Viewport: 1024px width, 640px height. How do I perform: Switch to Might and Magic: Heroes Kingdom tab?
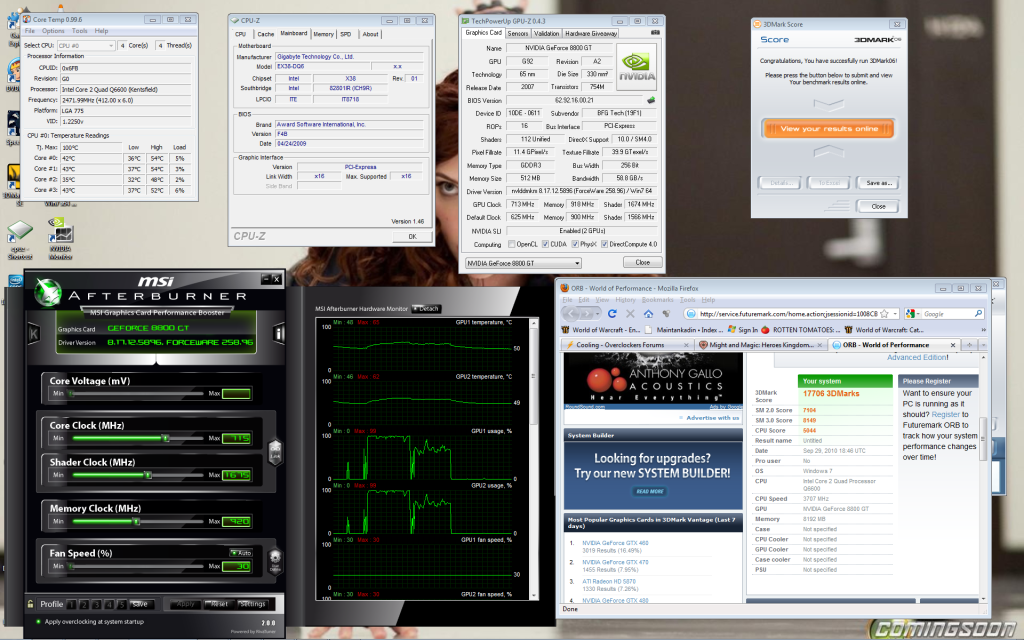[x=760, y=345]
